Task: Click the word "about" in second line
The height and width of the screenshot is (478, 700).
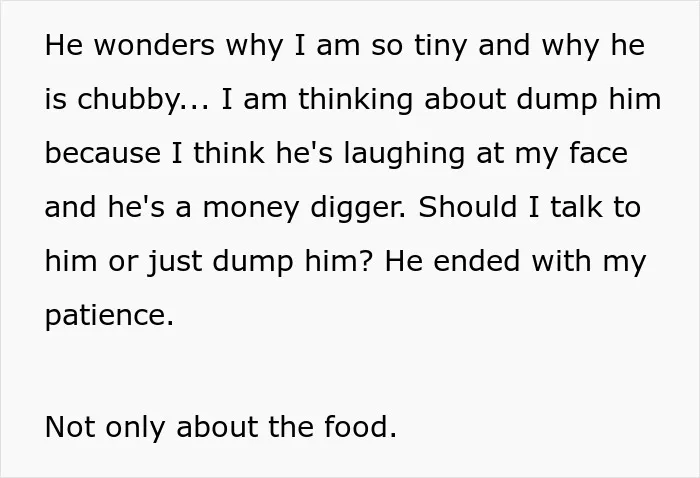Action: (x=465, y=99)
